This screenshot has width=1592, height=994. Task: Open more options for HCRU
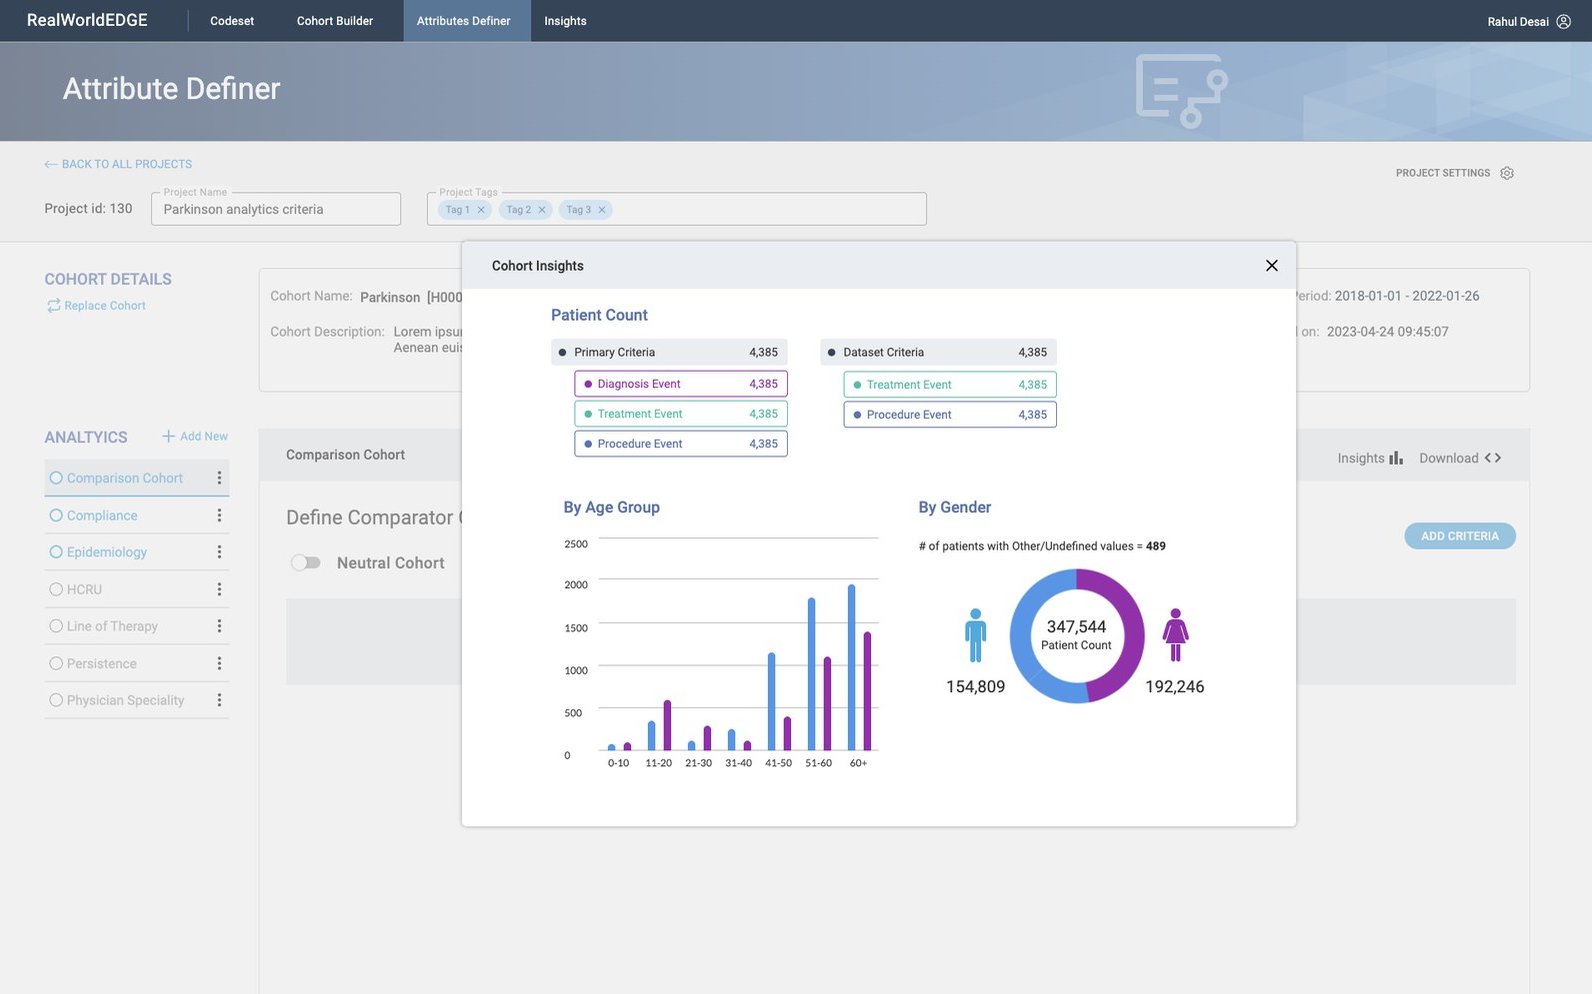(x=219, y=589)
